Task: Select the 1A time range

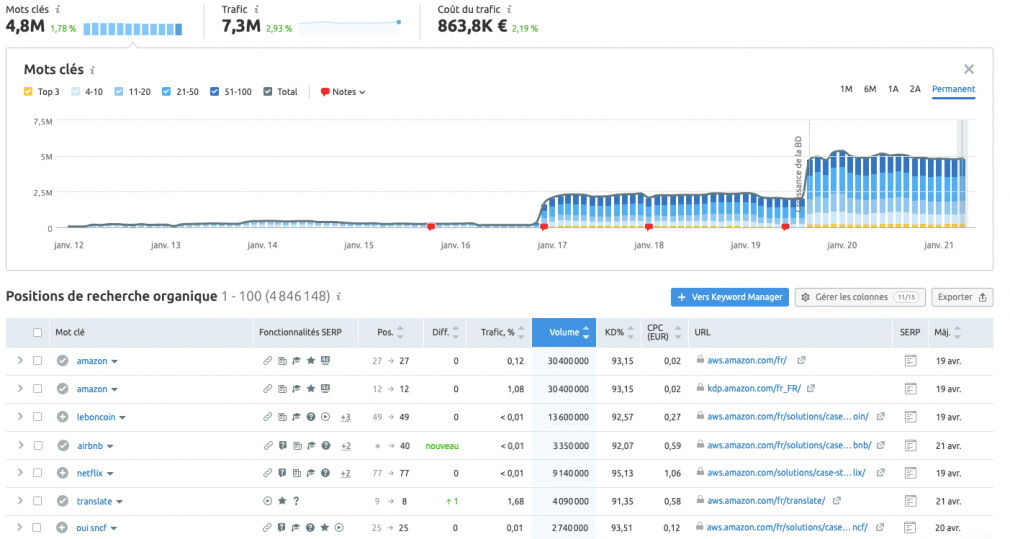Action: point(893,89)
